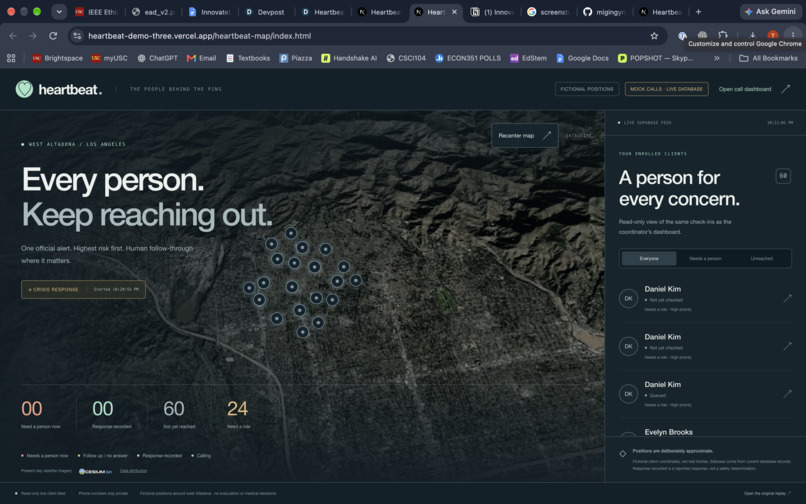Viewport: 806px width, 504px height.
Task: Expand hidden bookmarks with double chevron
Action: (717, 58)
